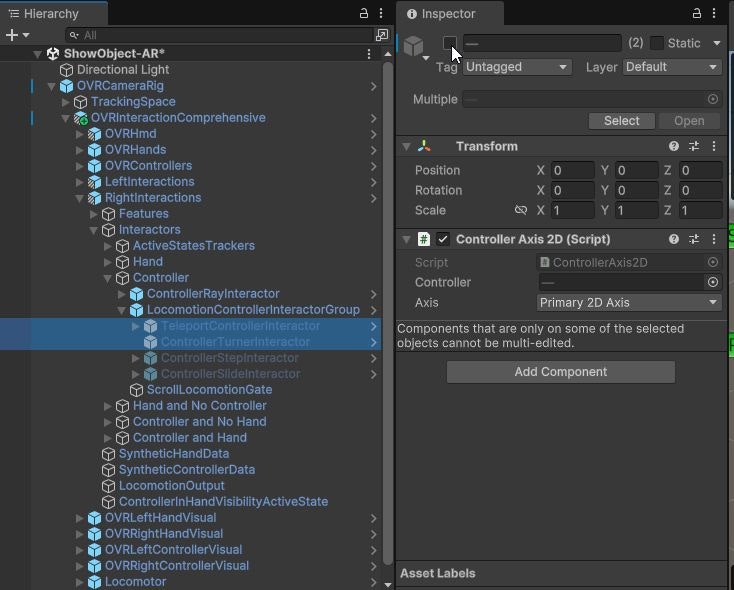
Task: Toggle the GameObject active checkbox
Action: 449,43
